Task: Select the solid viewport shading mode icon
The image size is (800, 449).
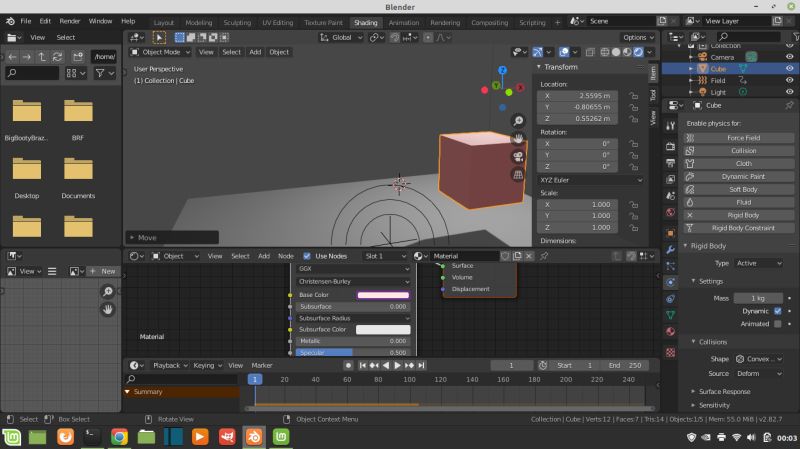Action: pyautogui.click(x=616, y=52)
